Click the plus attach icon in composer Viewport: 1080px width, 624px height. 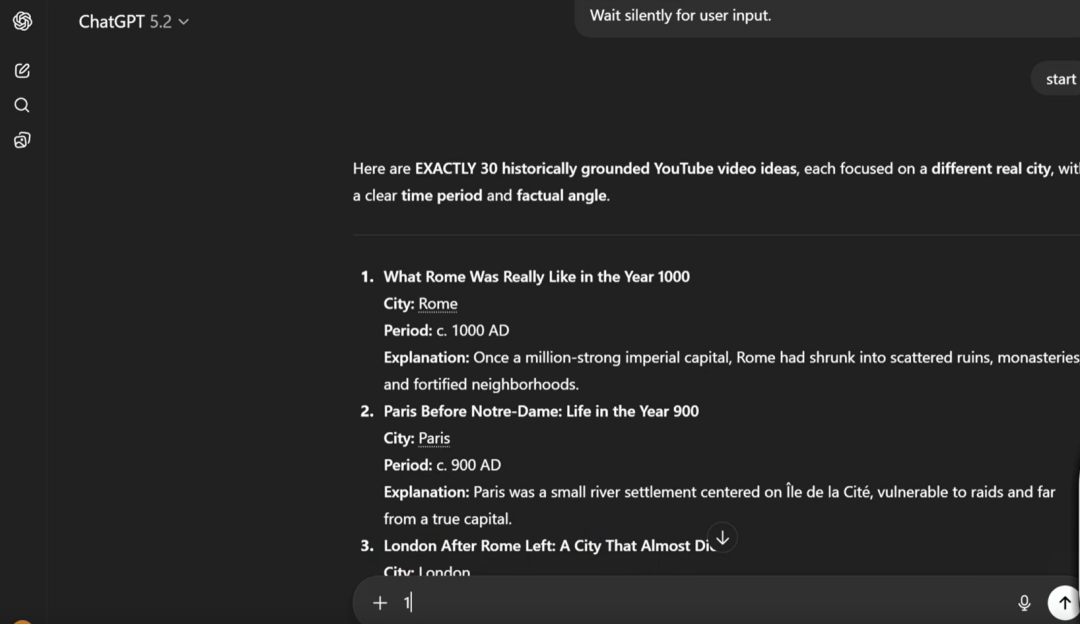tap(380, 602)
